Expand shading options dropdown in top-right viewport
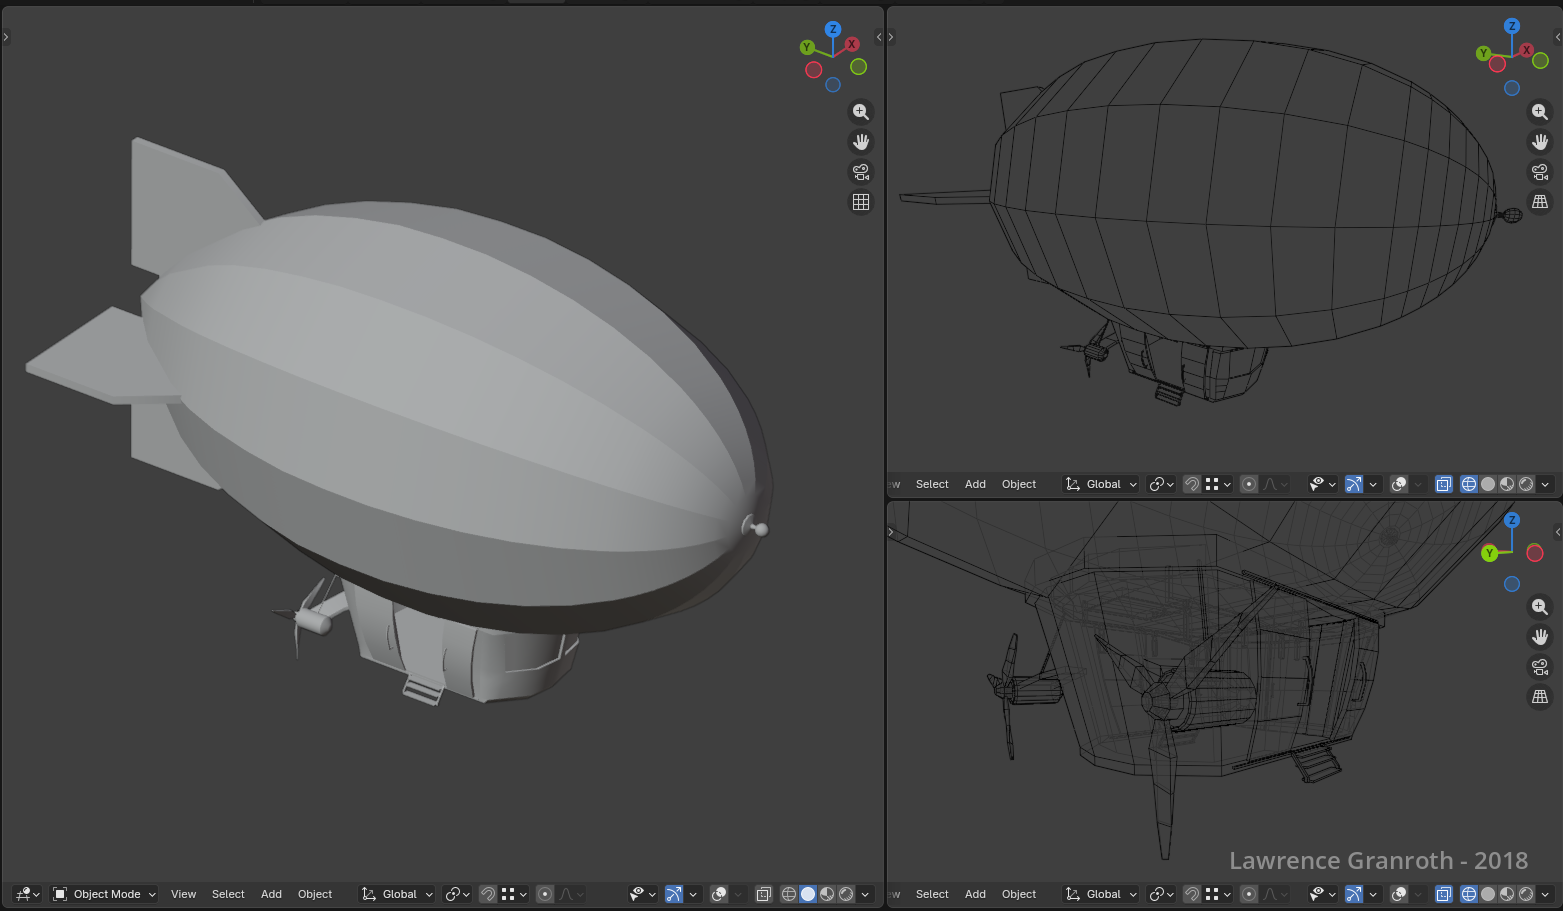The image size is (1563, 911). 1546,484
